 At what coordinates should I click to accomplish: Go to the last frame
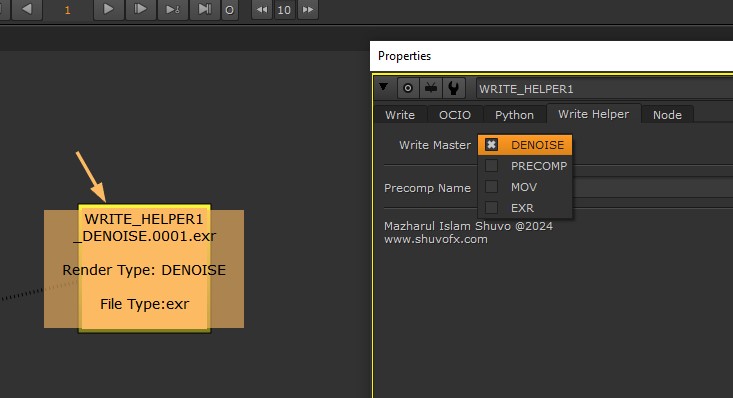[204, 9]
